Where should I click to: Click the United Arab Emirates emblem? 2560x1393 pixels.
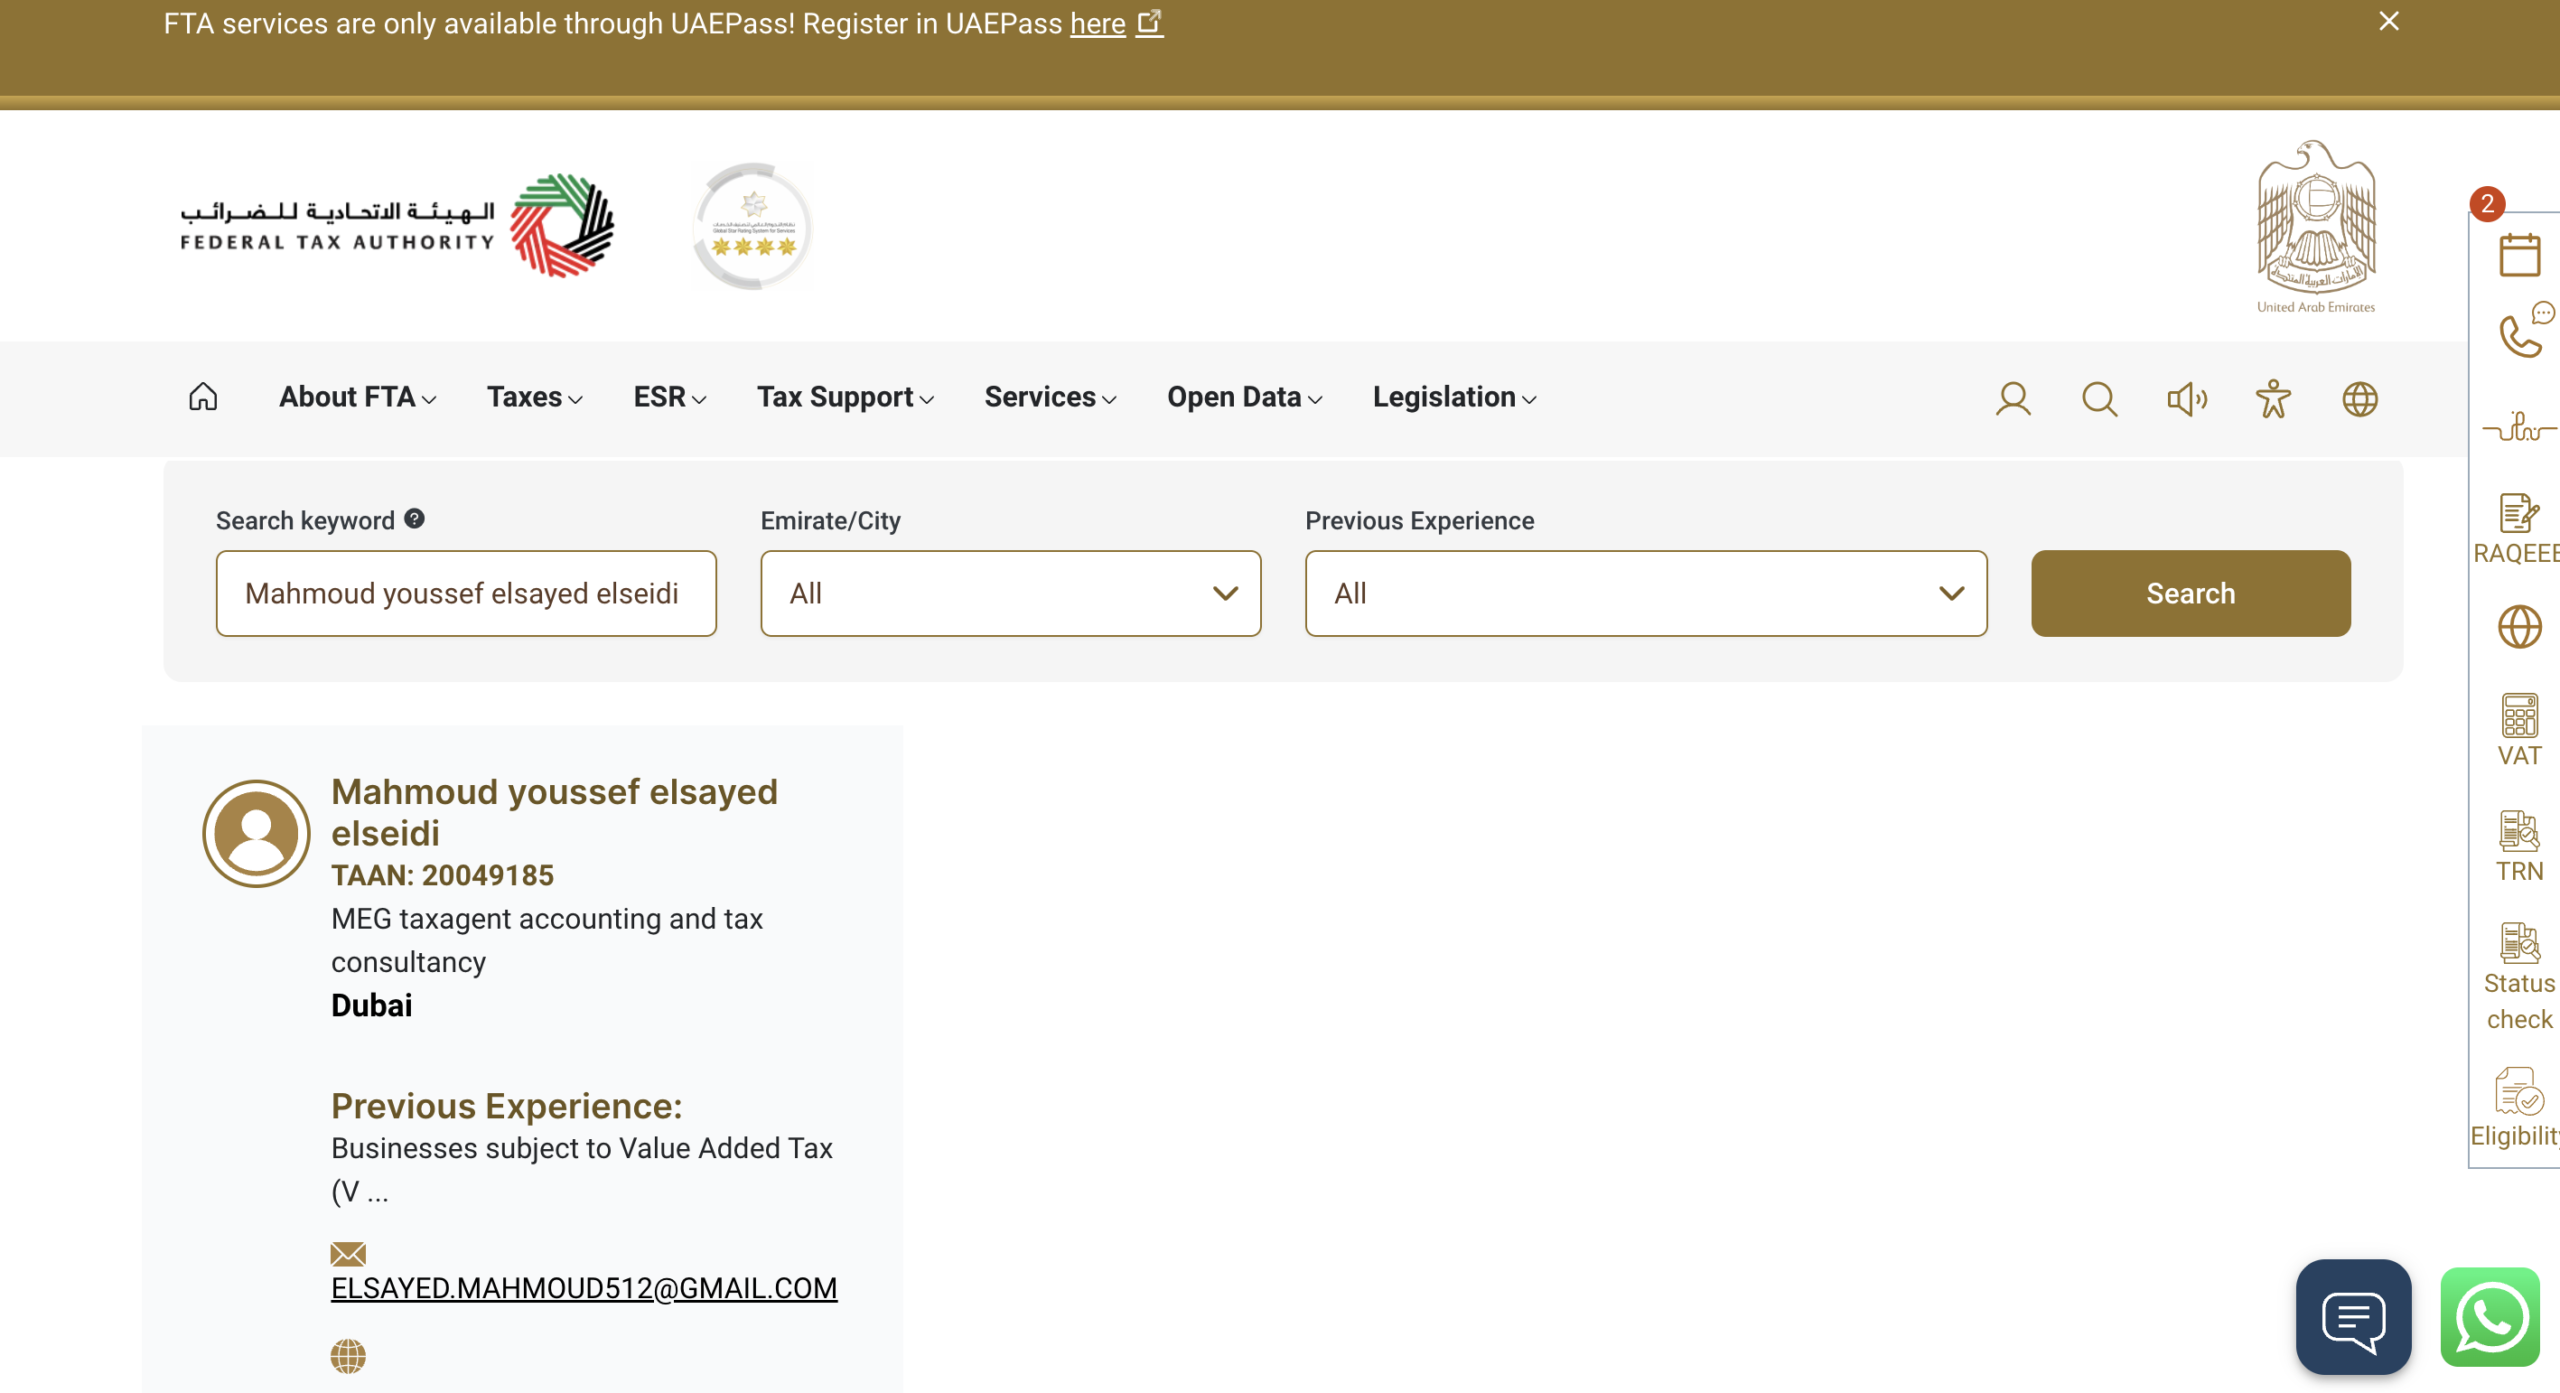(x=2316, y=227)
